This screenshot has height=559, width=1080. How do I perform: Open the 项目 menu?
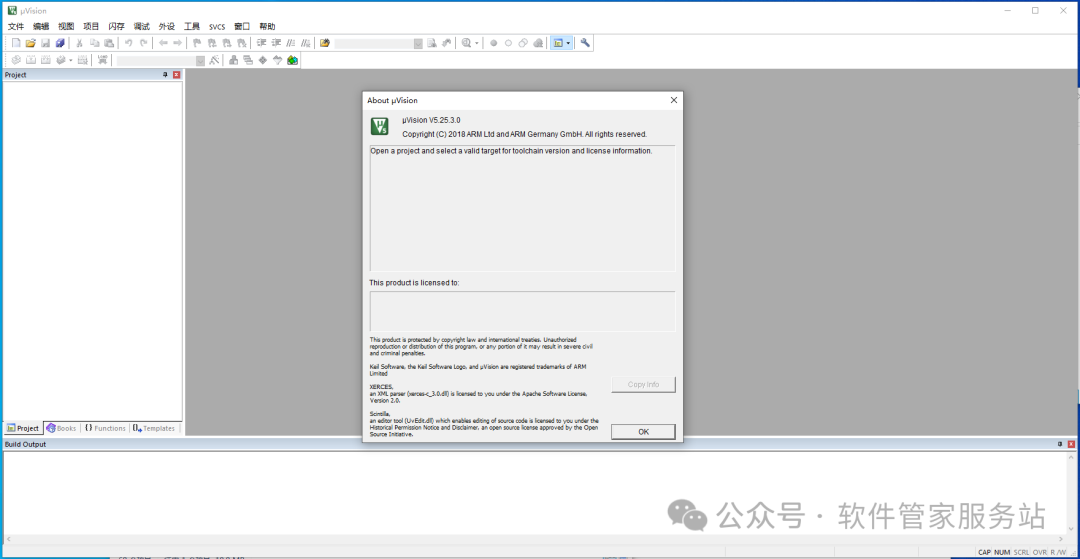91,26
